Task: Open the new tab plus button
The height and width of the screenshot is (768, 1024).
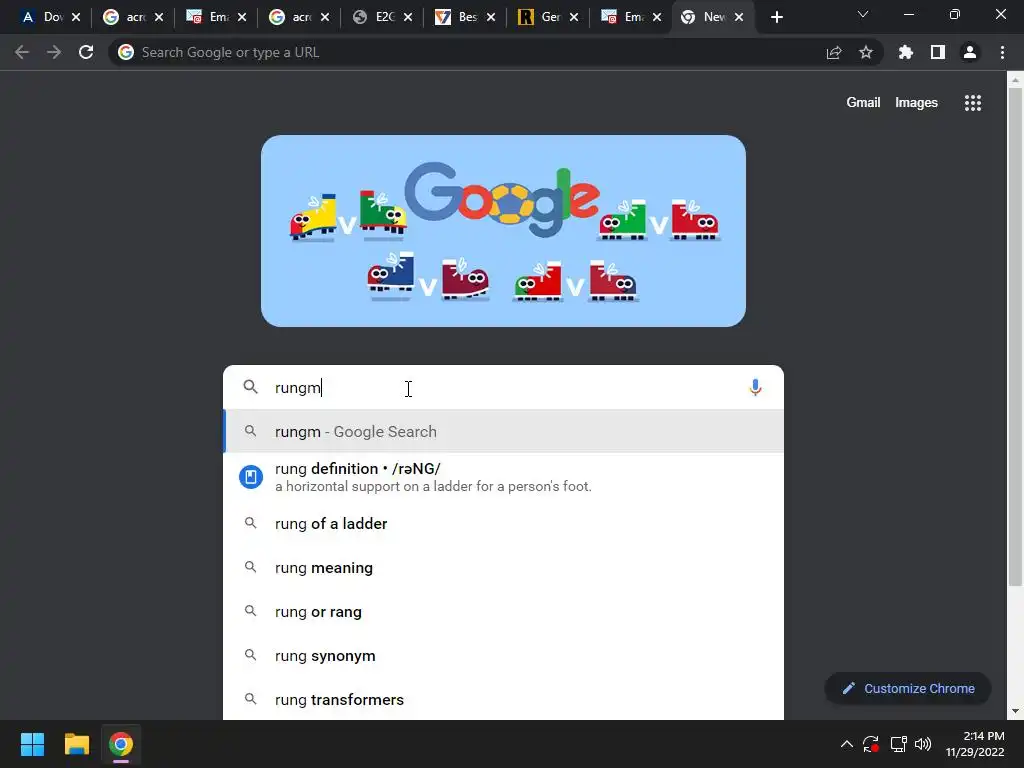Action: (776, 18)
